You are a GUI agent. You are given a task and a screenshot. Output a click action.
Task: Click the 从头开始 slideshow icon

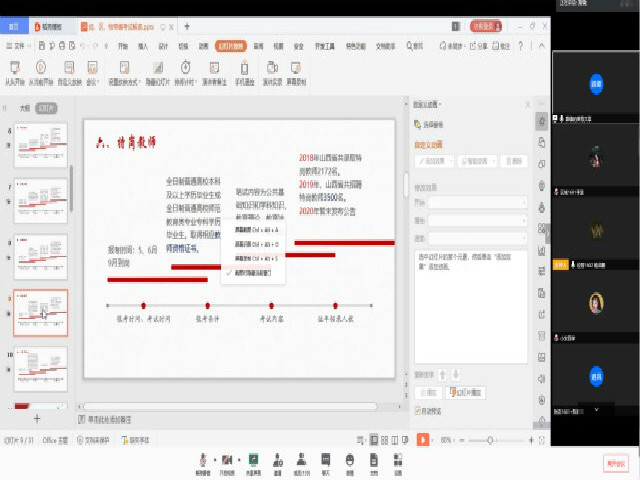coord(16,69)
